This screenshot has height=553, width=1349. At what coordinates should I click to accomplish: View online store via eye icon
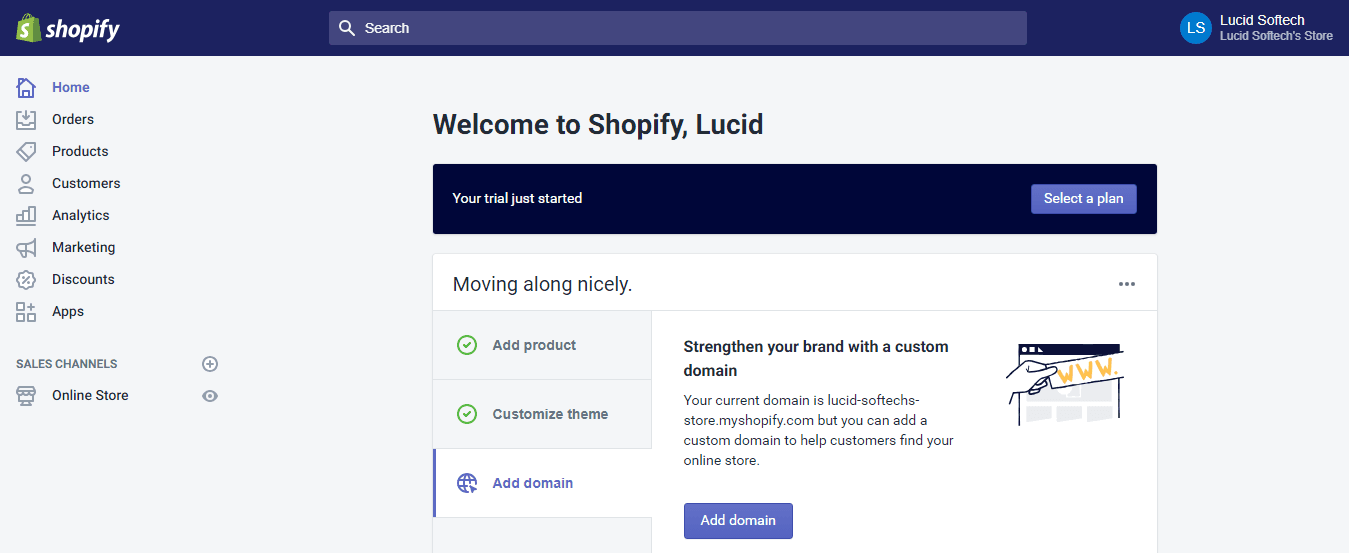coord(210,396)
